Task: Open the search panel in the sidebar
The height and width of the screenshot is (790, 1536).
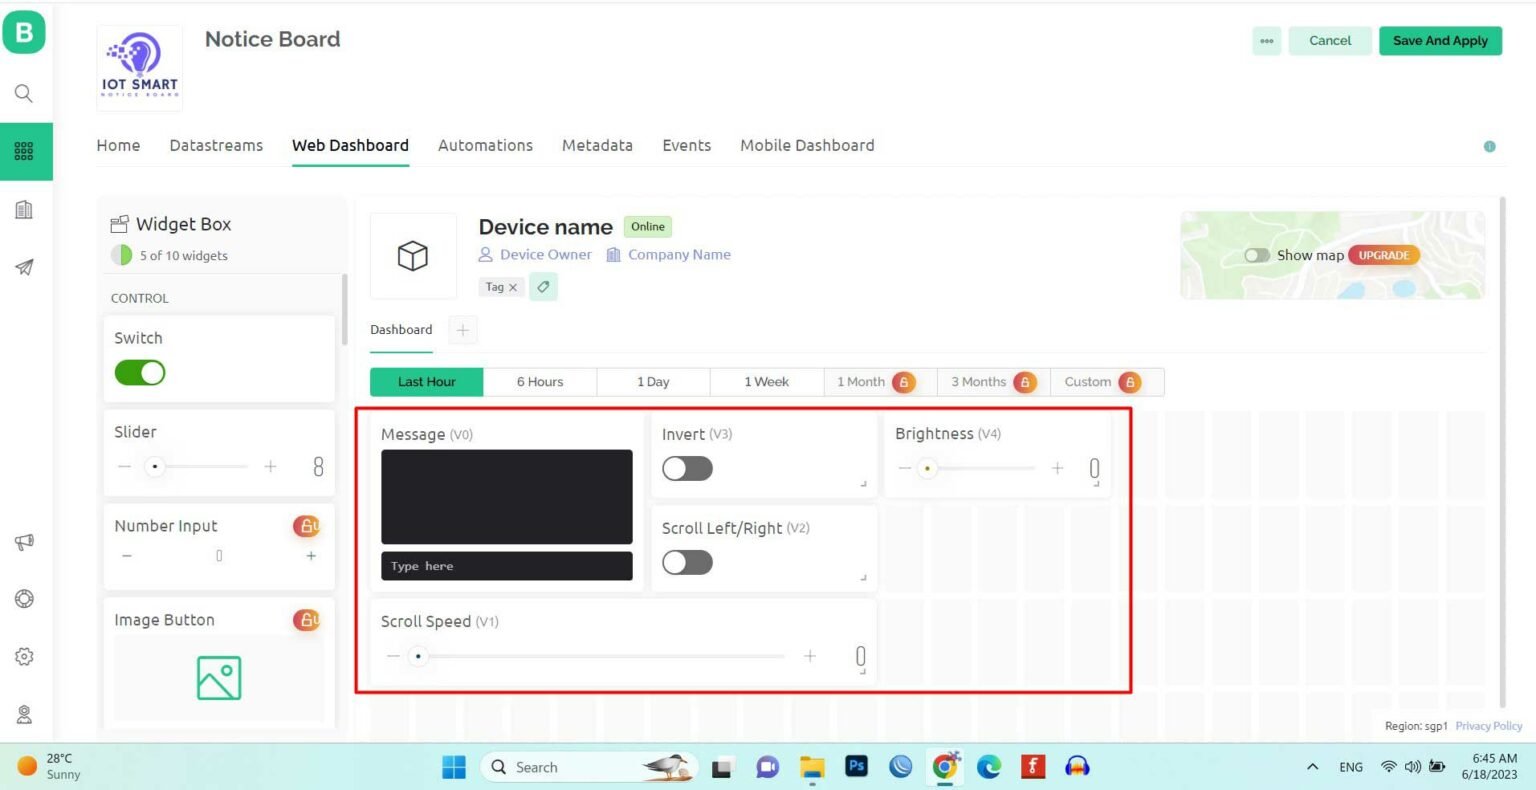Action: pyautogui.click(x=24, y=92)
